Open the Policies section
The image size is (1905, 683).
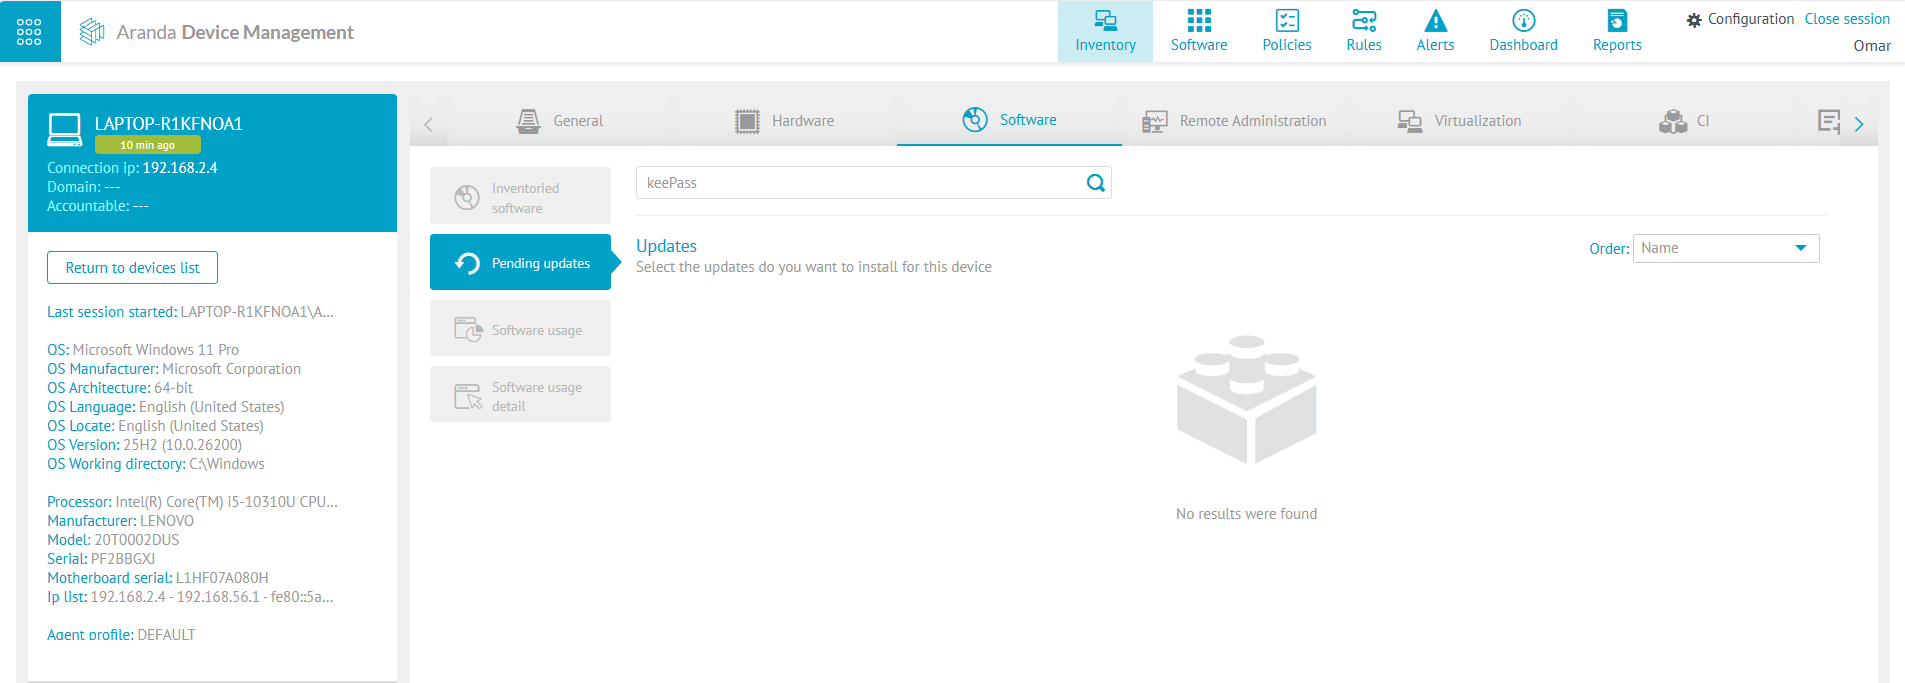point(1286,32)
